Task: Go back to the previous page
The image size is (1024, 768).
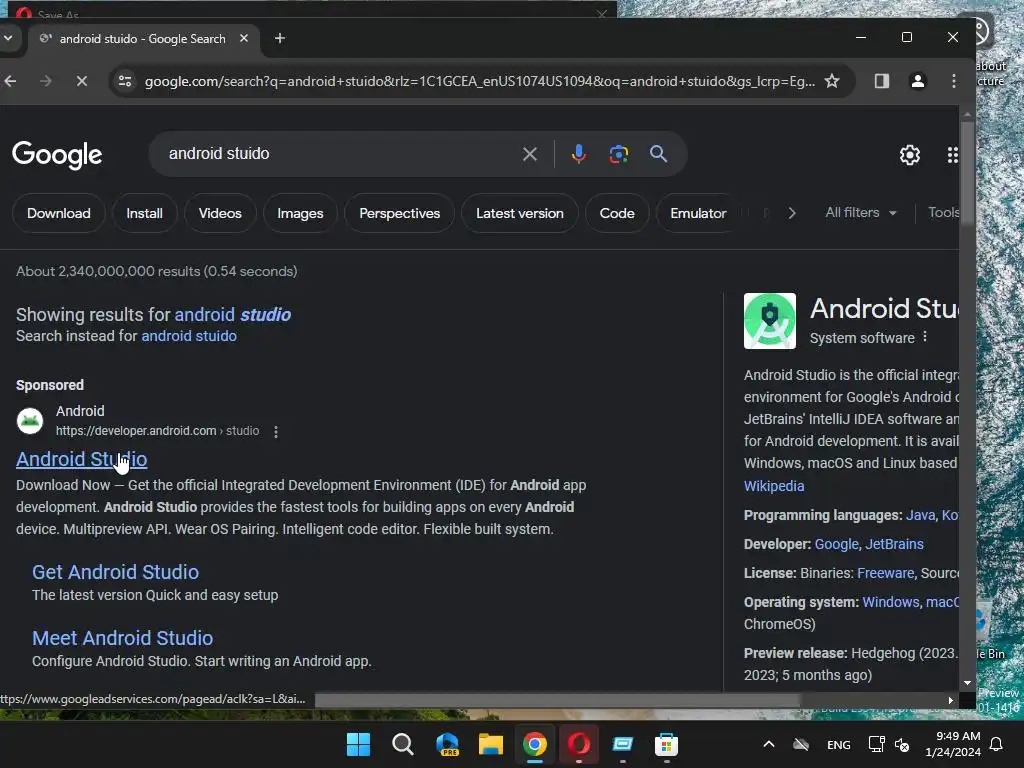Action: [10, 81]
